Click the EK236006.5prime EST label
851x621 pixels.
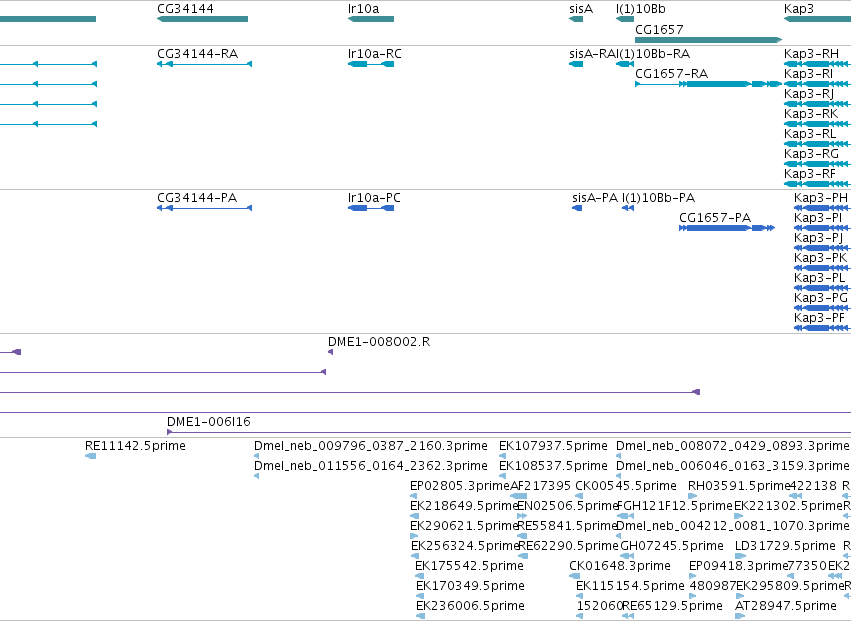470,606
